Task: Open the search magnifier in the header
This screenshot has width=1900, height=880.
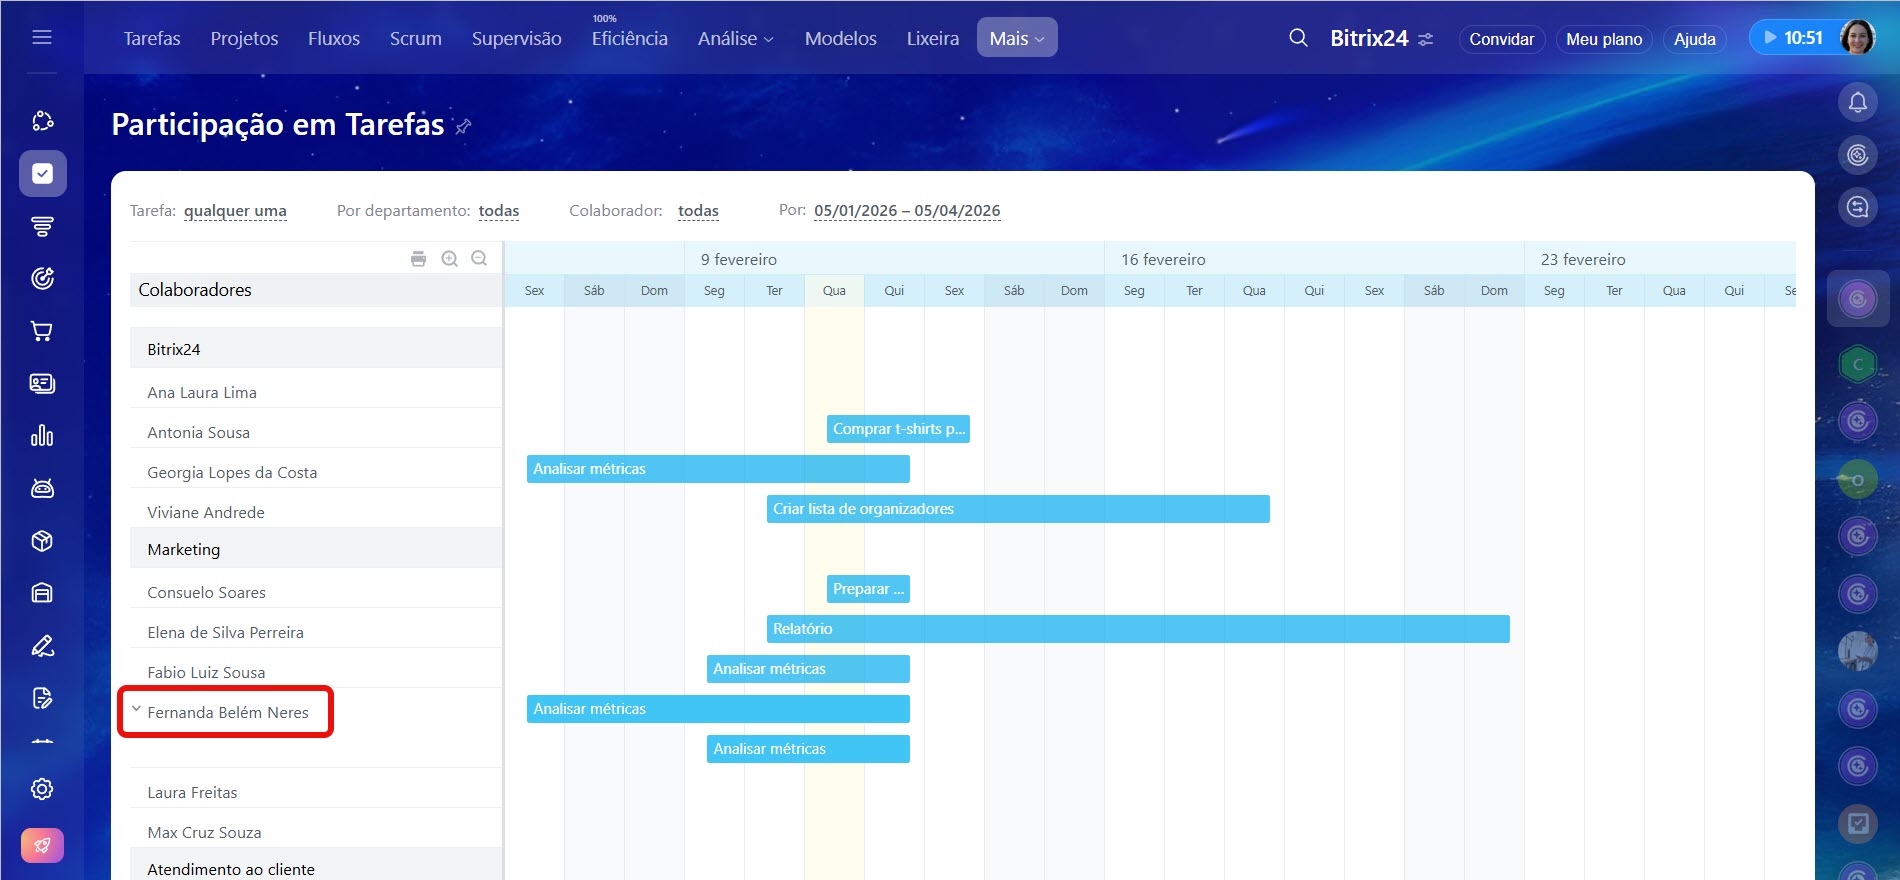Action: [x=1298, y=38]
